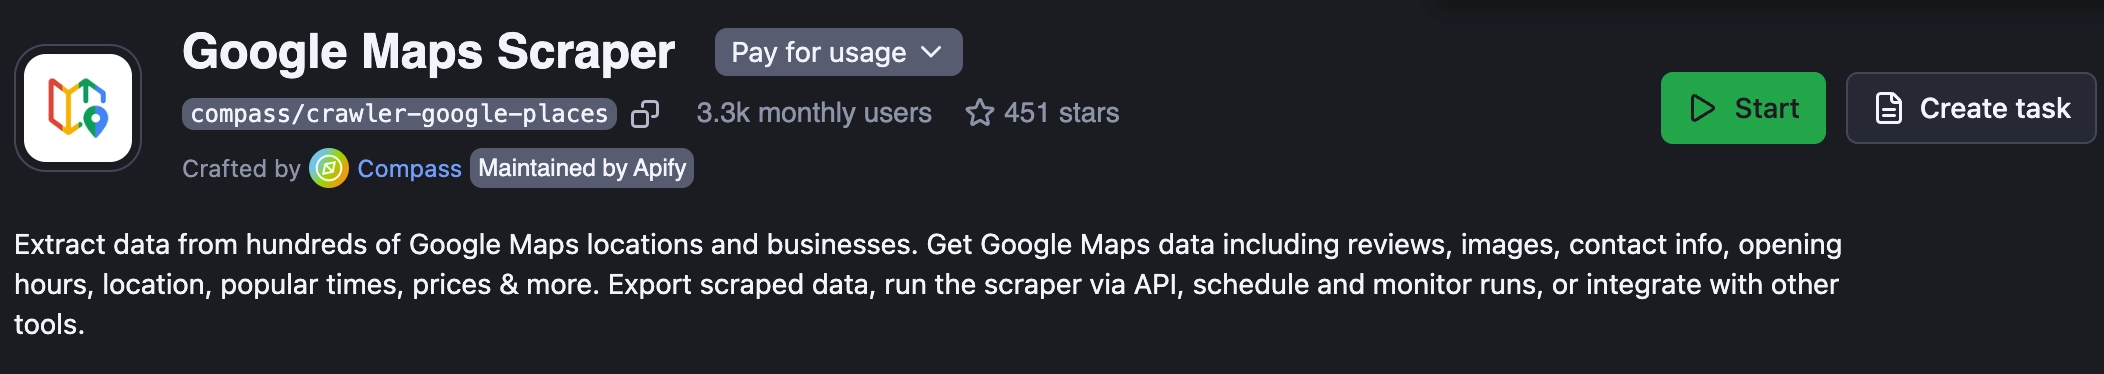
Task: Click the Crafted by label
Action: coord(241,169)
